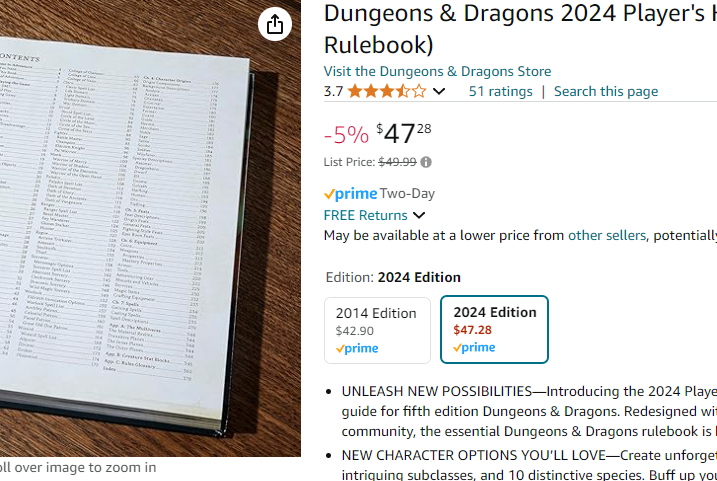The image size is (717, 481).
Task: Select the 2014 Edition option
Action: point(377,329)
